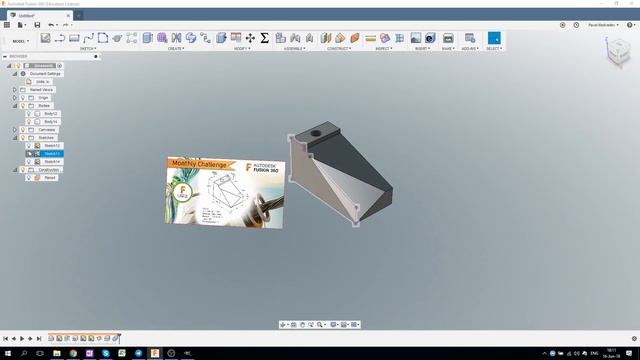Jump to timeline beginning

(5, 338)
